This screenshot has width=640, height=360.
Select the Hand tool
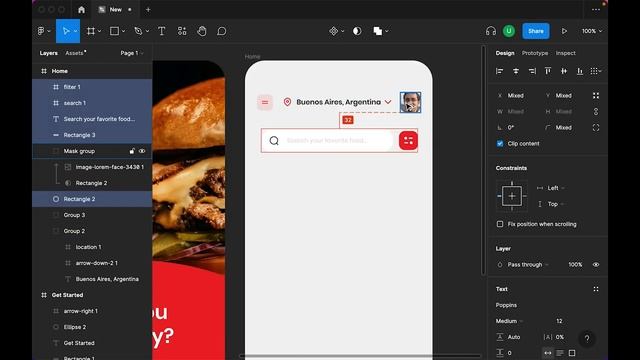[202, 31]
